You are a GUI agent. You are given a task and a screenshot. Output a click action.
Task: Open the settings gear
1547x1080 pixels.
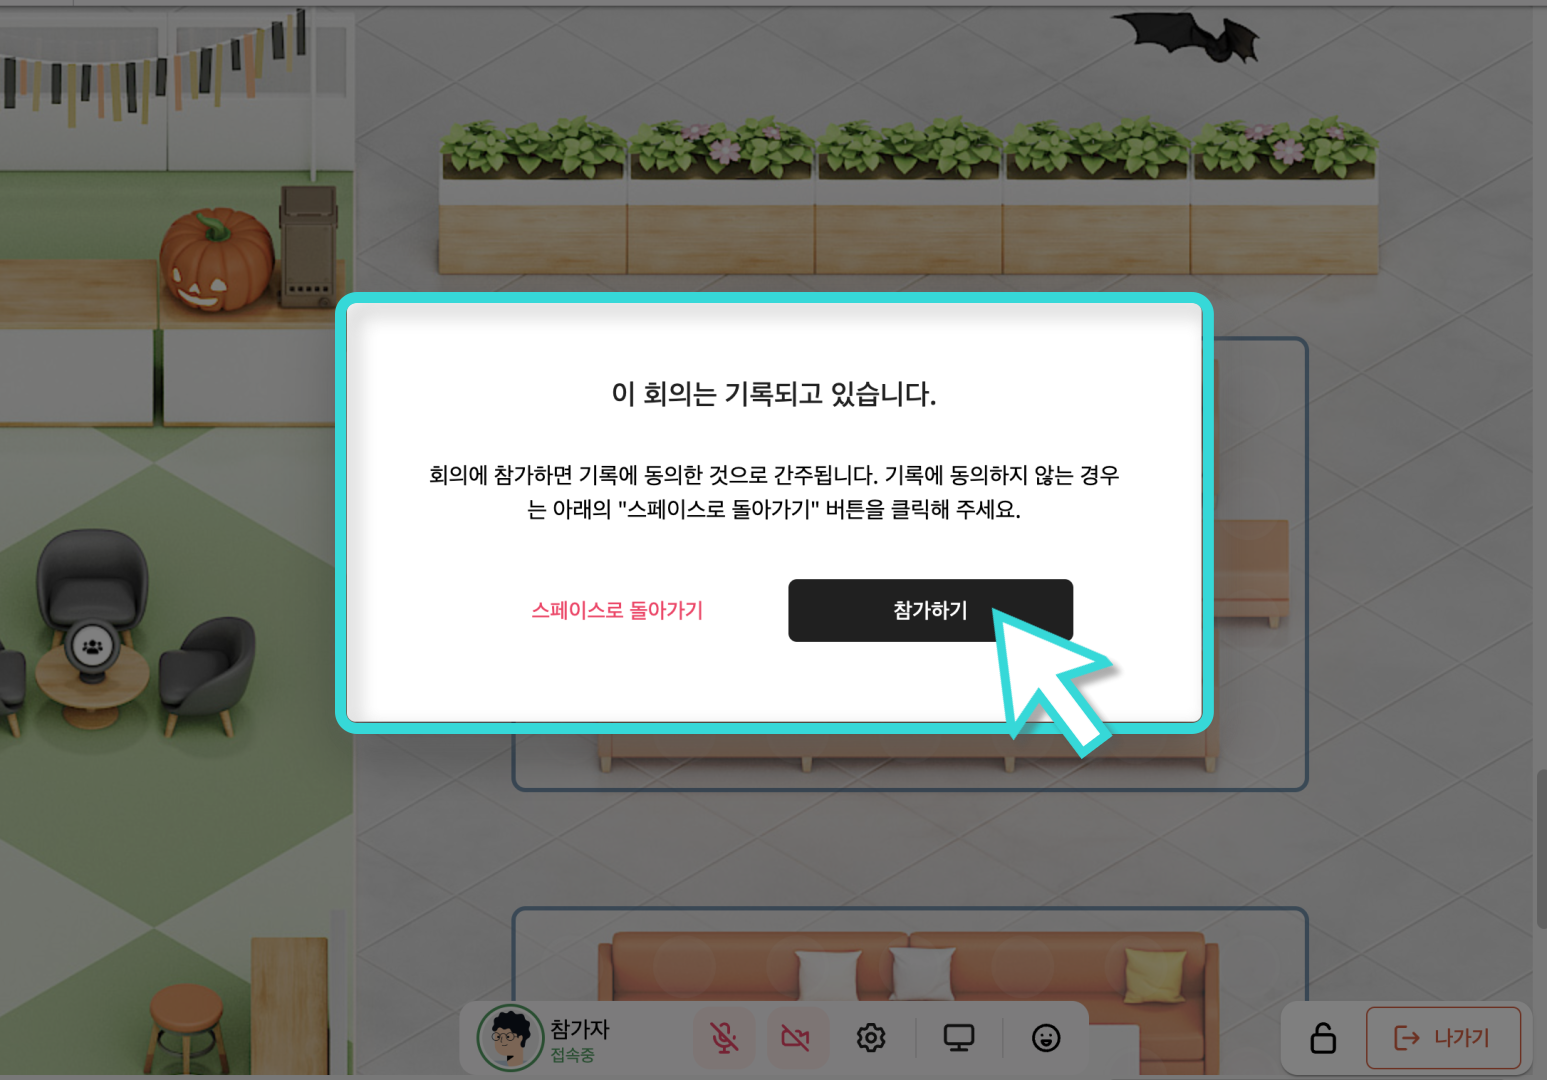tap(871, 1038)
